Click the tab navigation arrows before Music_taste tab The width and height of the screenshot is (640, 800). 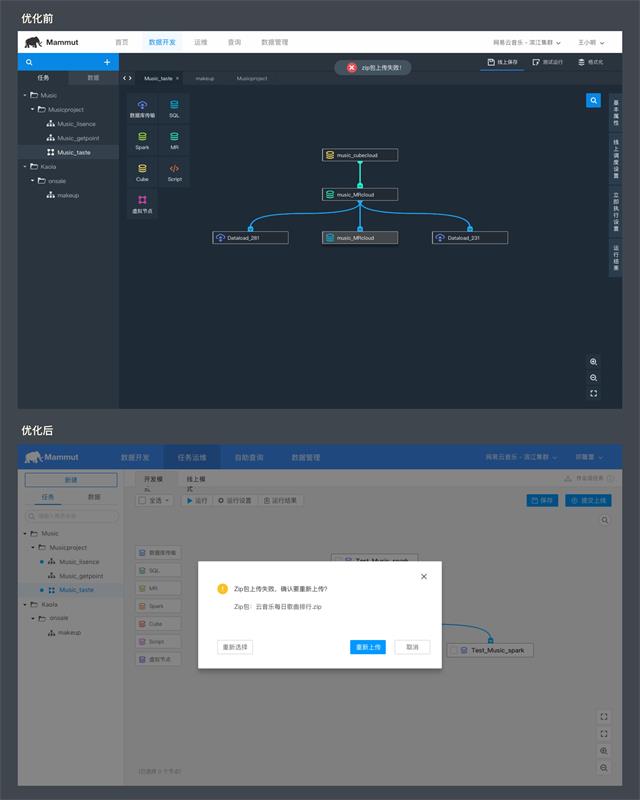click(x=127, y=78)
